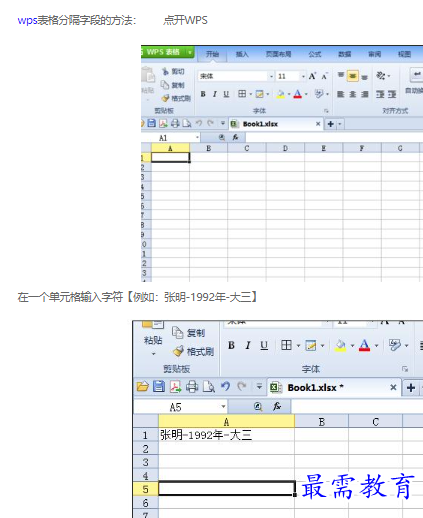Click the printer icon in lower quick toolbar
Screen dimensions: 423x518
coord(192,387)
